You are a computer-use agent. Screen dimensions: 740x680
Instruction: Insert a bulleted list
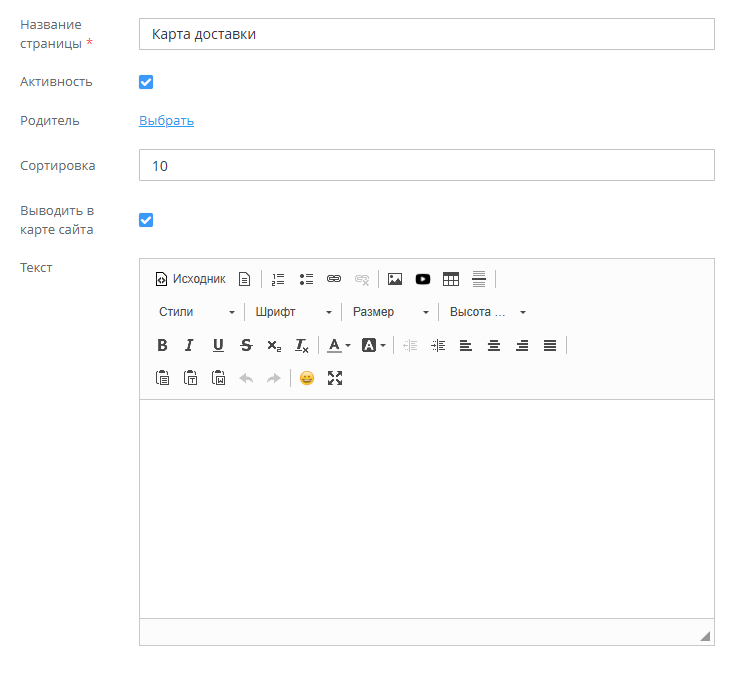(307, 279)
